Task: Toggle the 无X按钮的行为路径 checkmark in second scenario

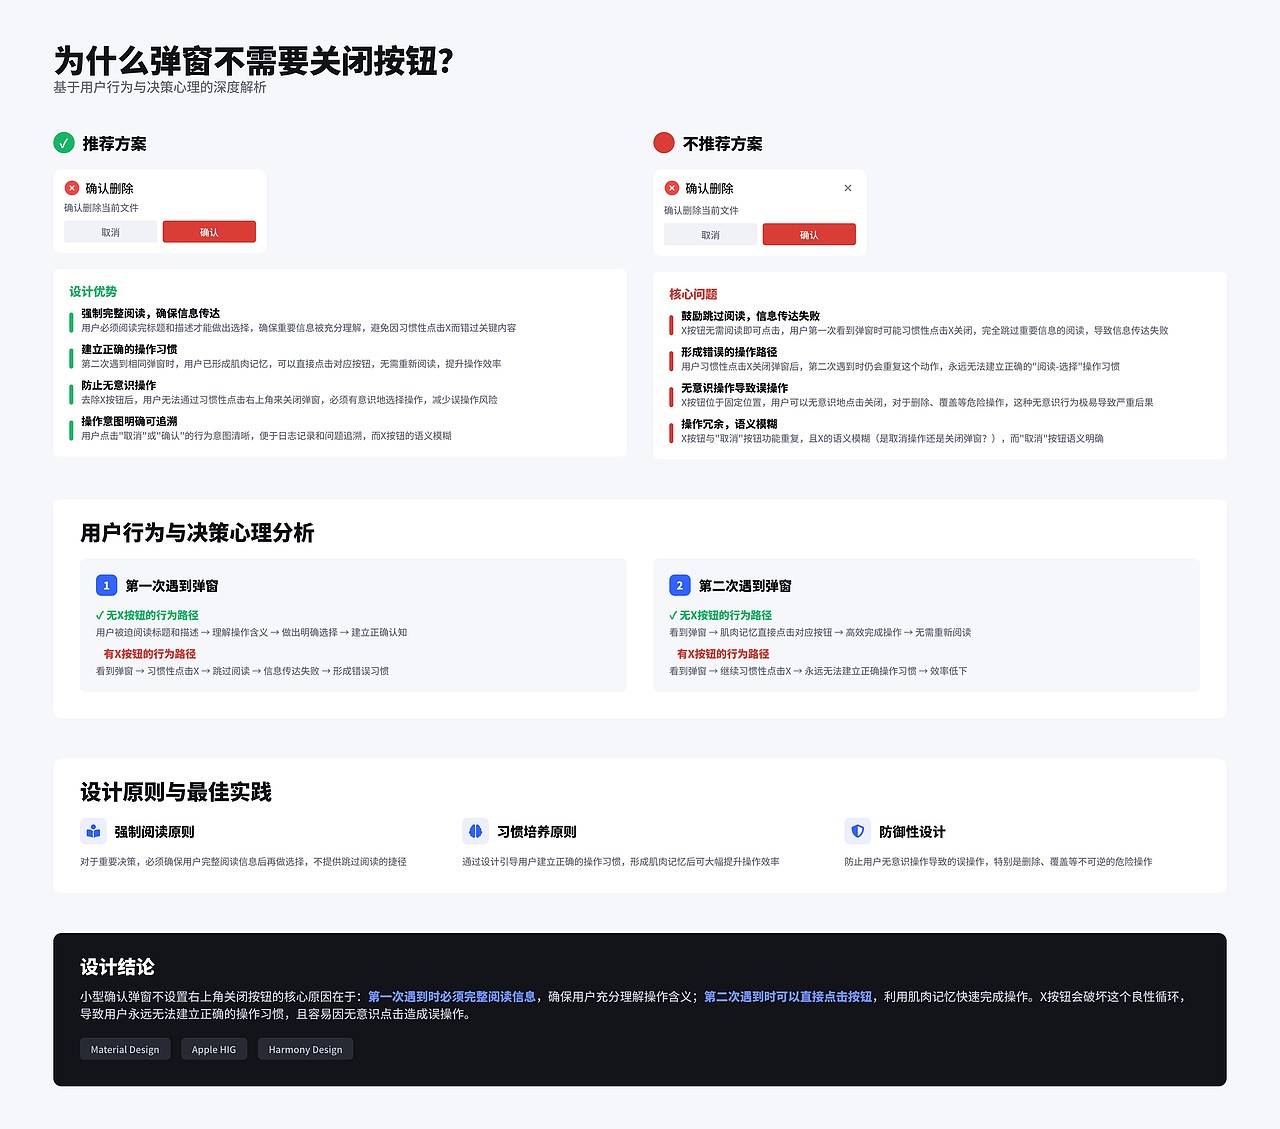Action: pos(673,614)
